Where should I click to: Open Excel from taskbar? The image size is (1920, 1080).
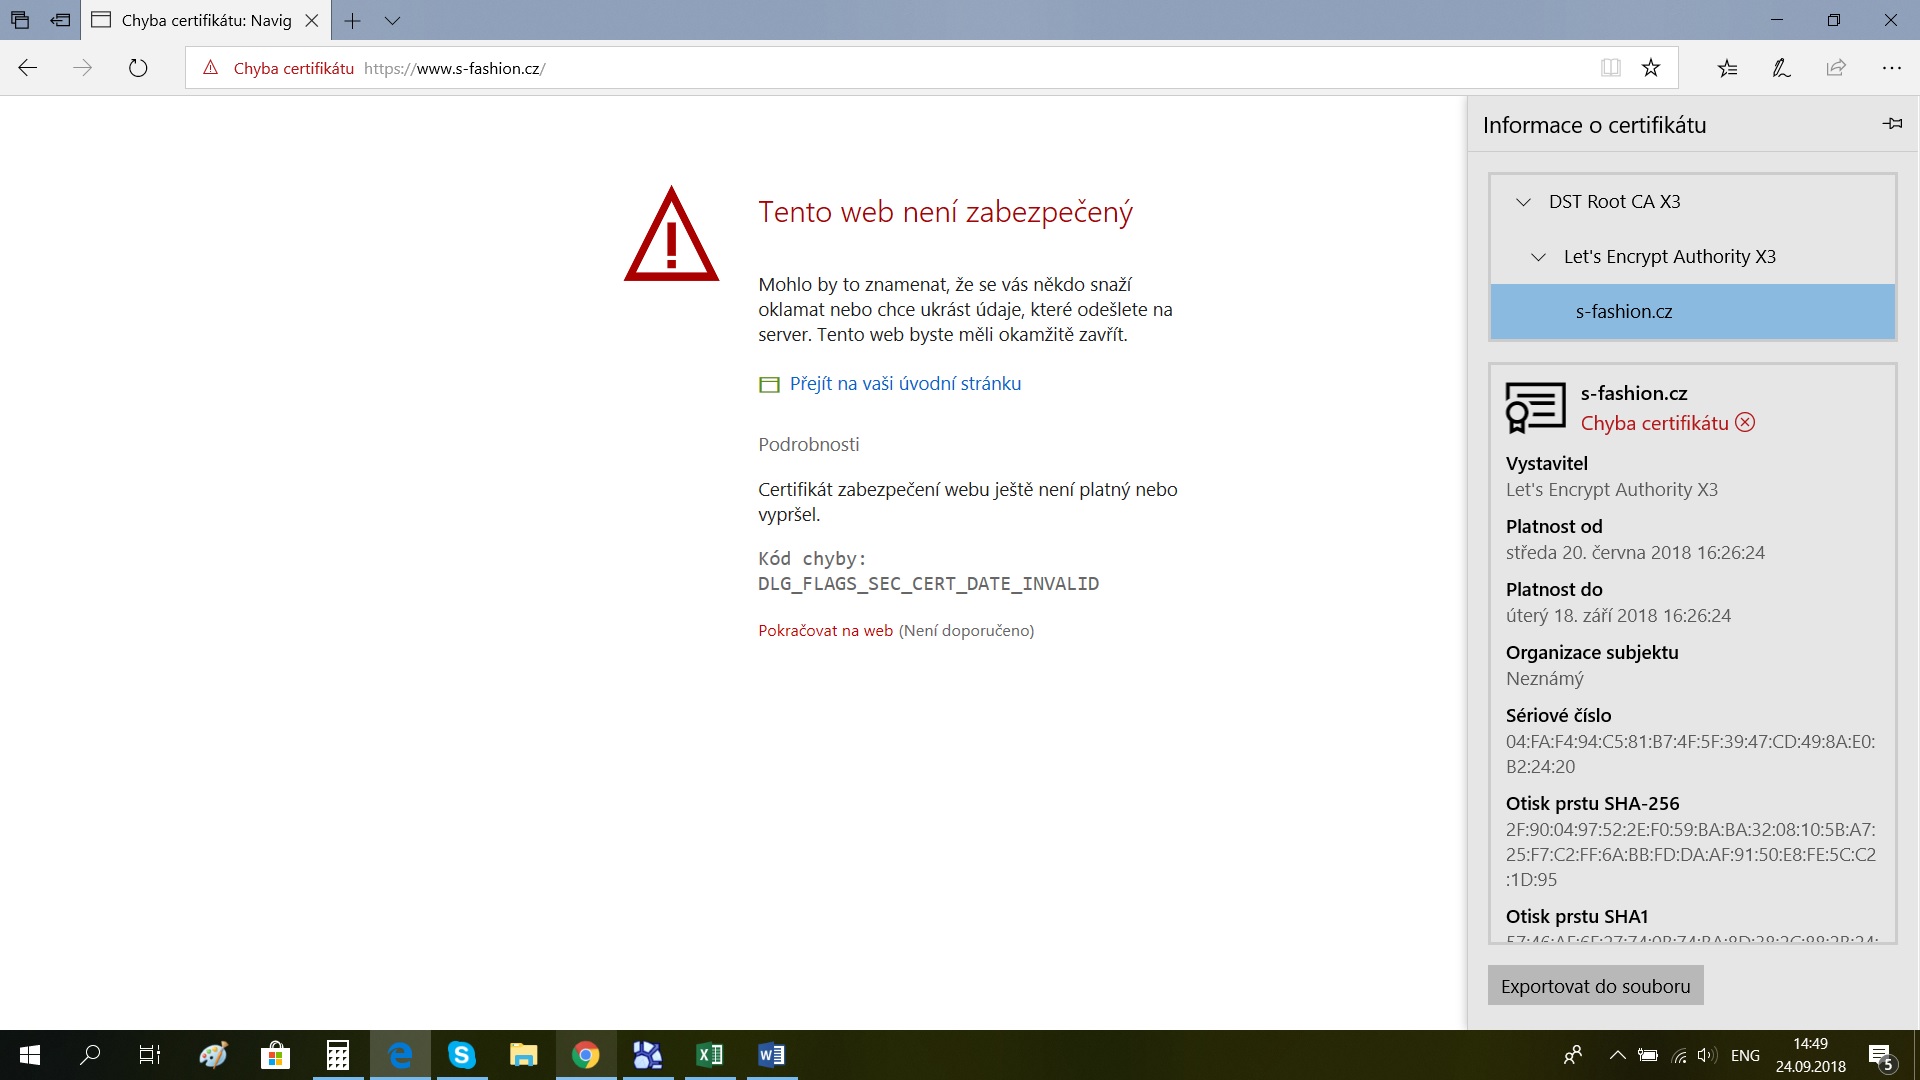click(709, 1055)
